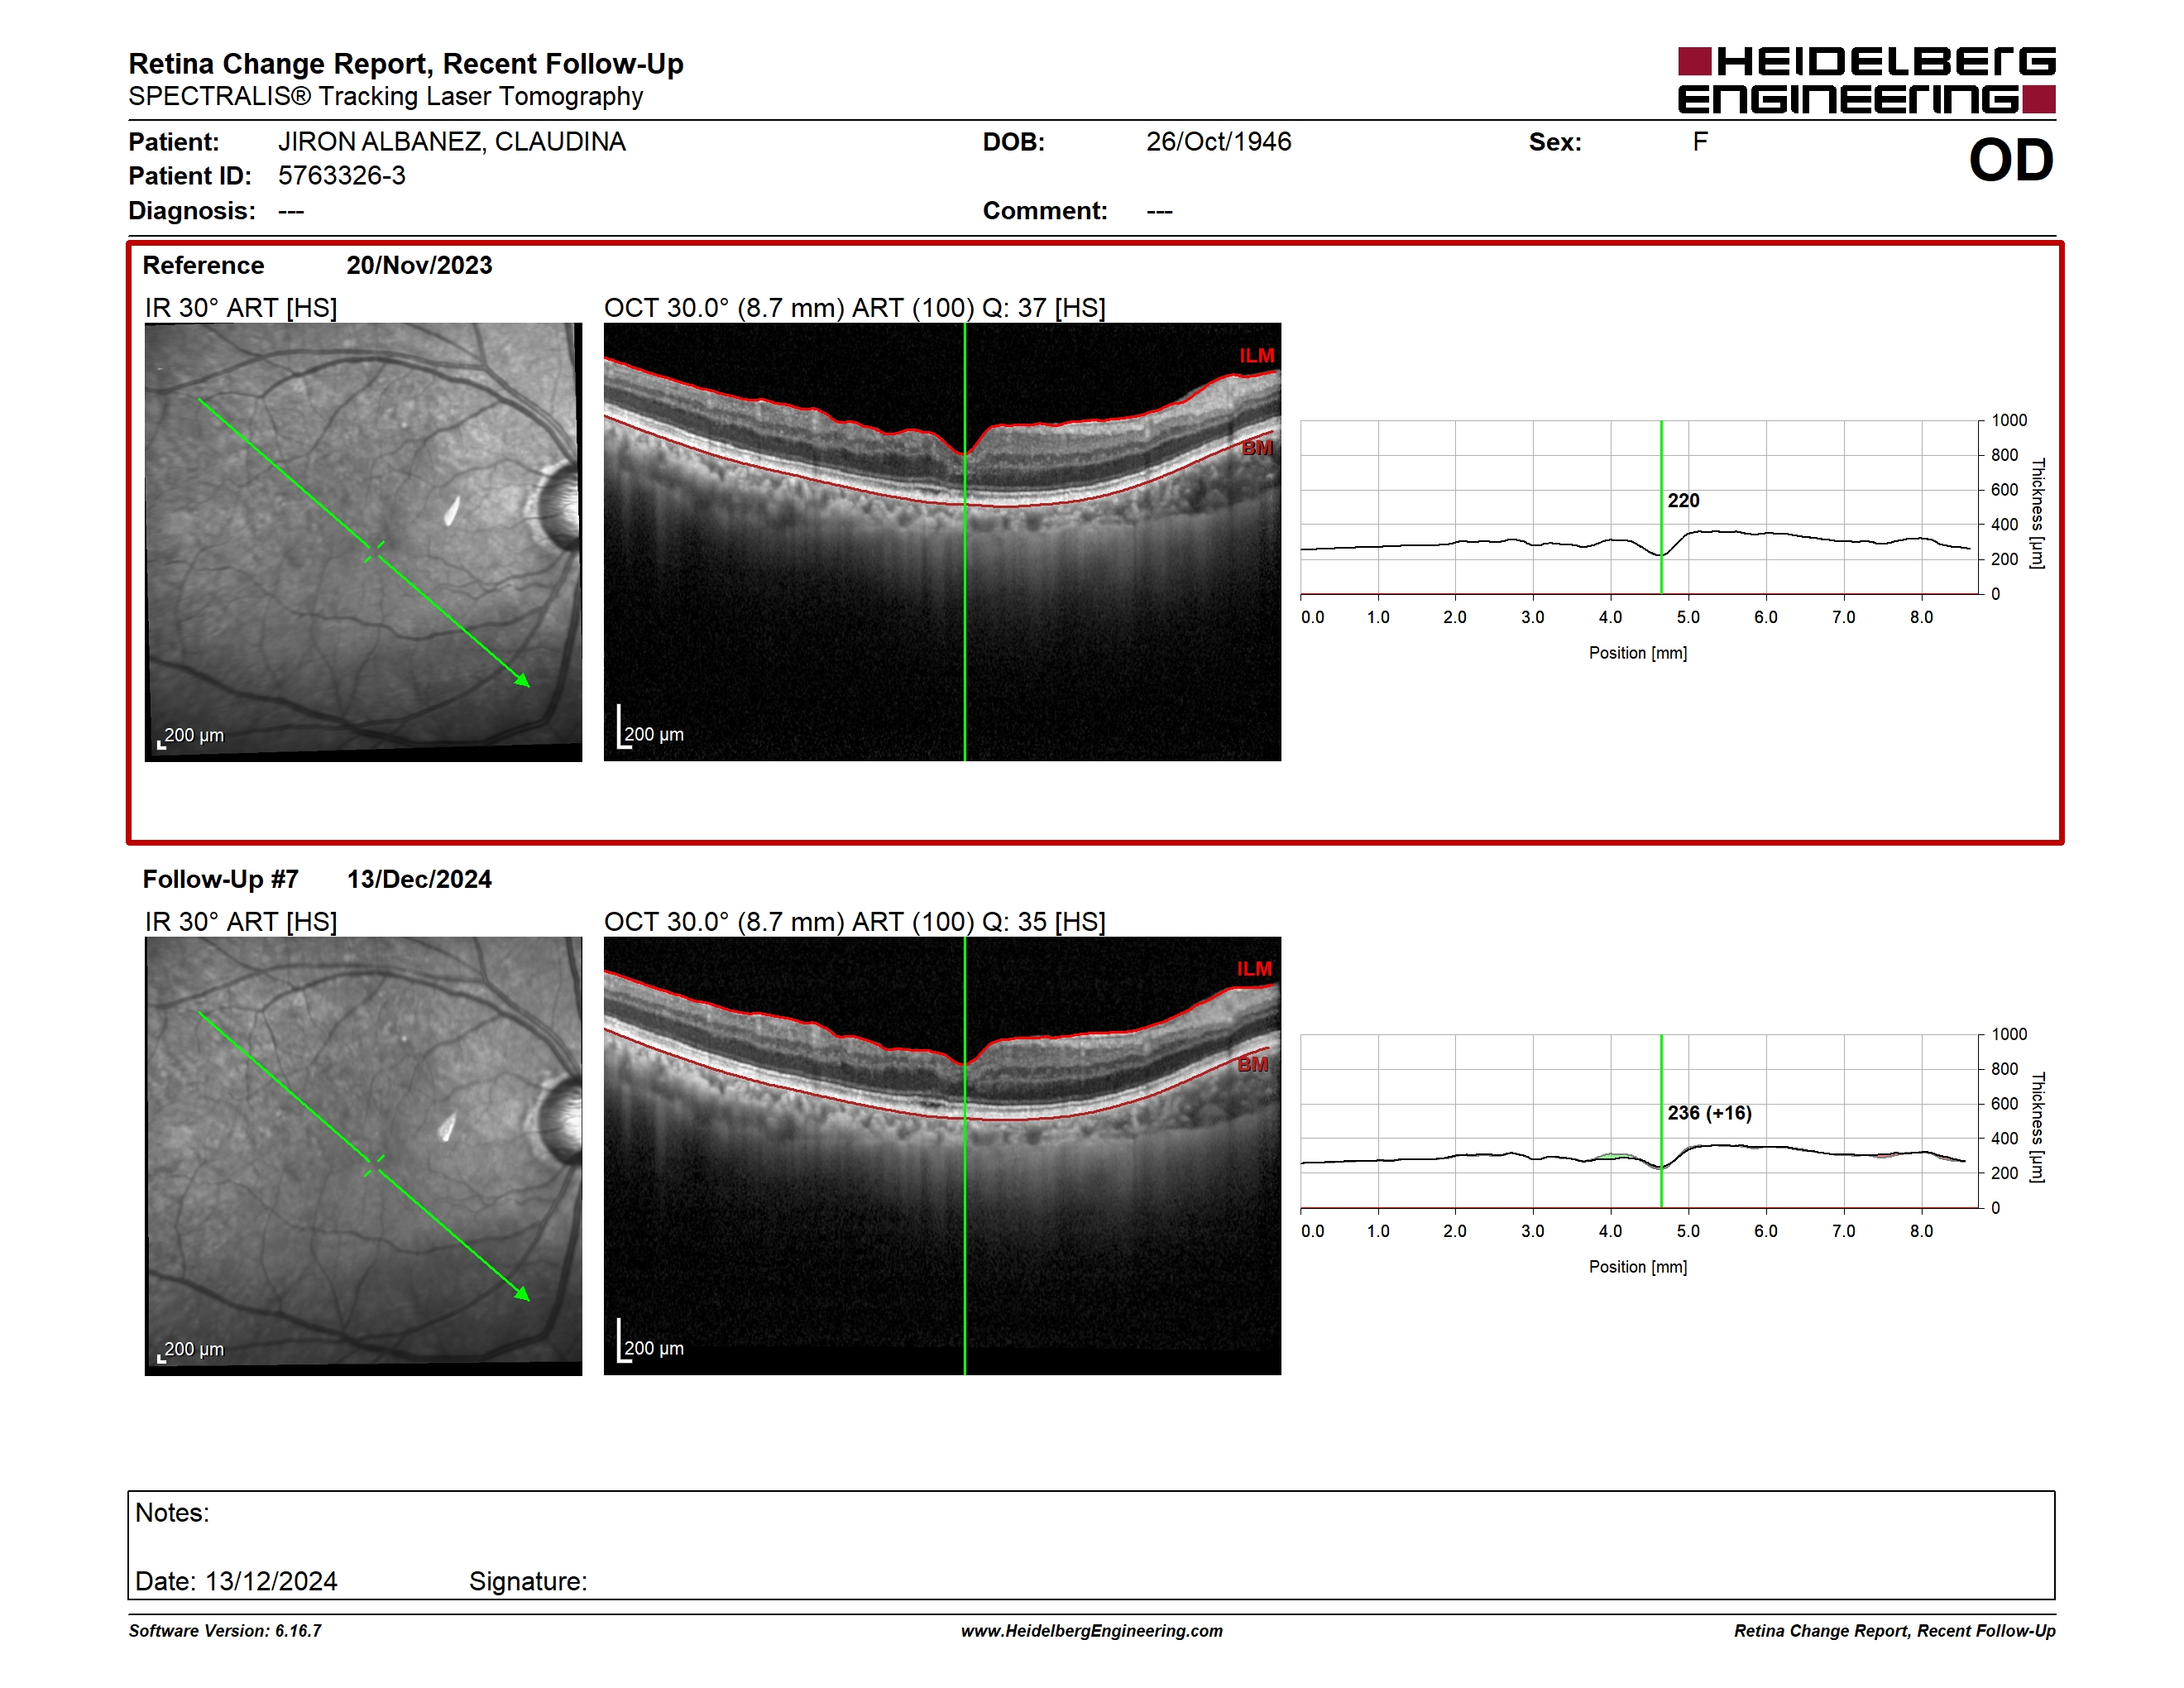2184x1688 pixels.
Task: Click the reference thickness value 220
Action: tap(1683, 500)
